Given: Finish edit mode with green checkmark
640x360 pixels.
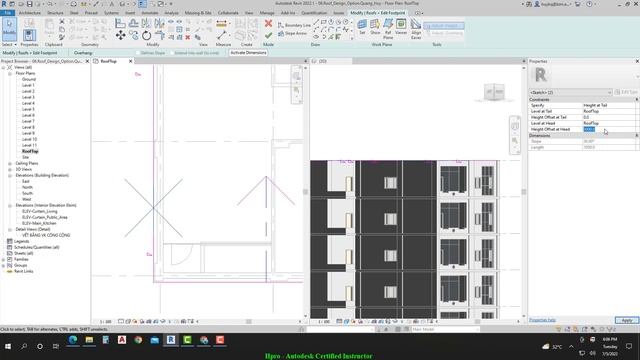Looking at the screenshot, I should [268, 36].
